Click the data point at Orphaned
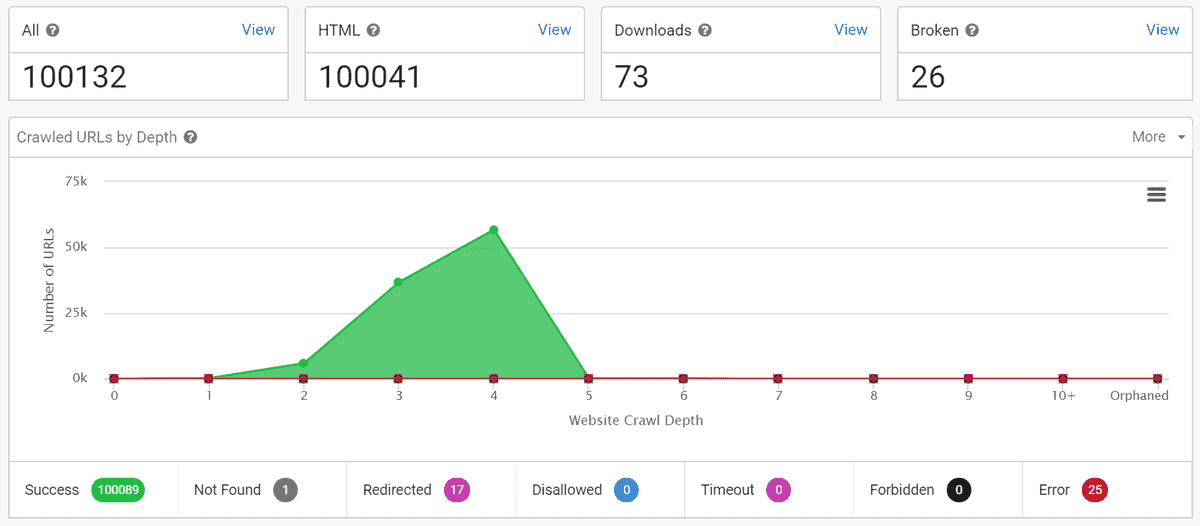Image resolution: width=1200 pixels, height=526 pixels. [1157, 379]
